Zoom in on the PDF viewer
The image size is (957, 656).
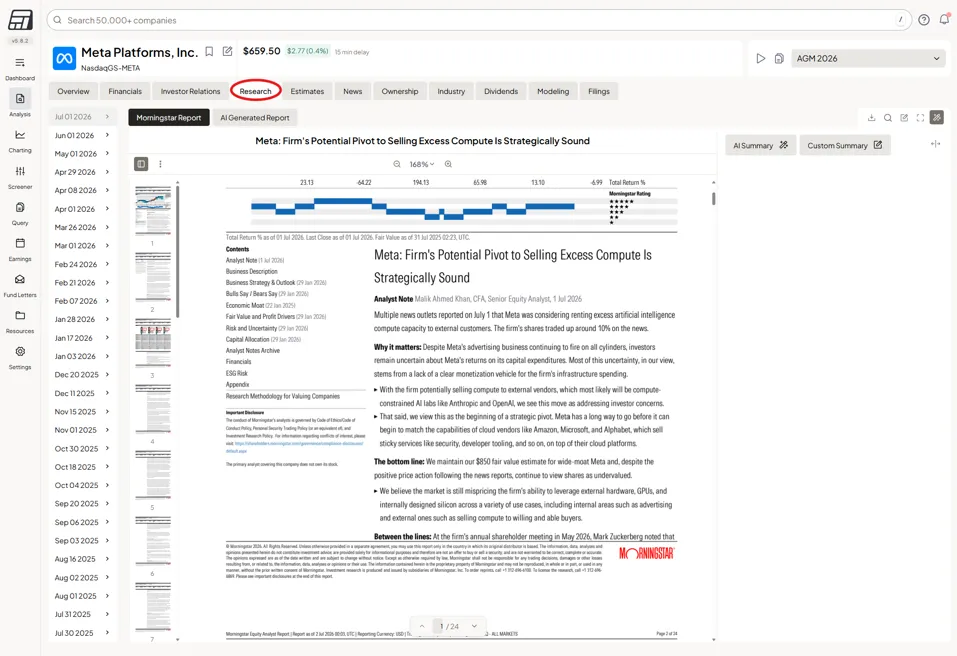click(x=449, y=164)
